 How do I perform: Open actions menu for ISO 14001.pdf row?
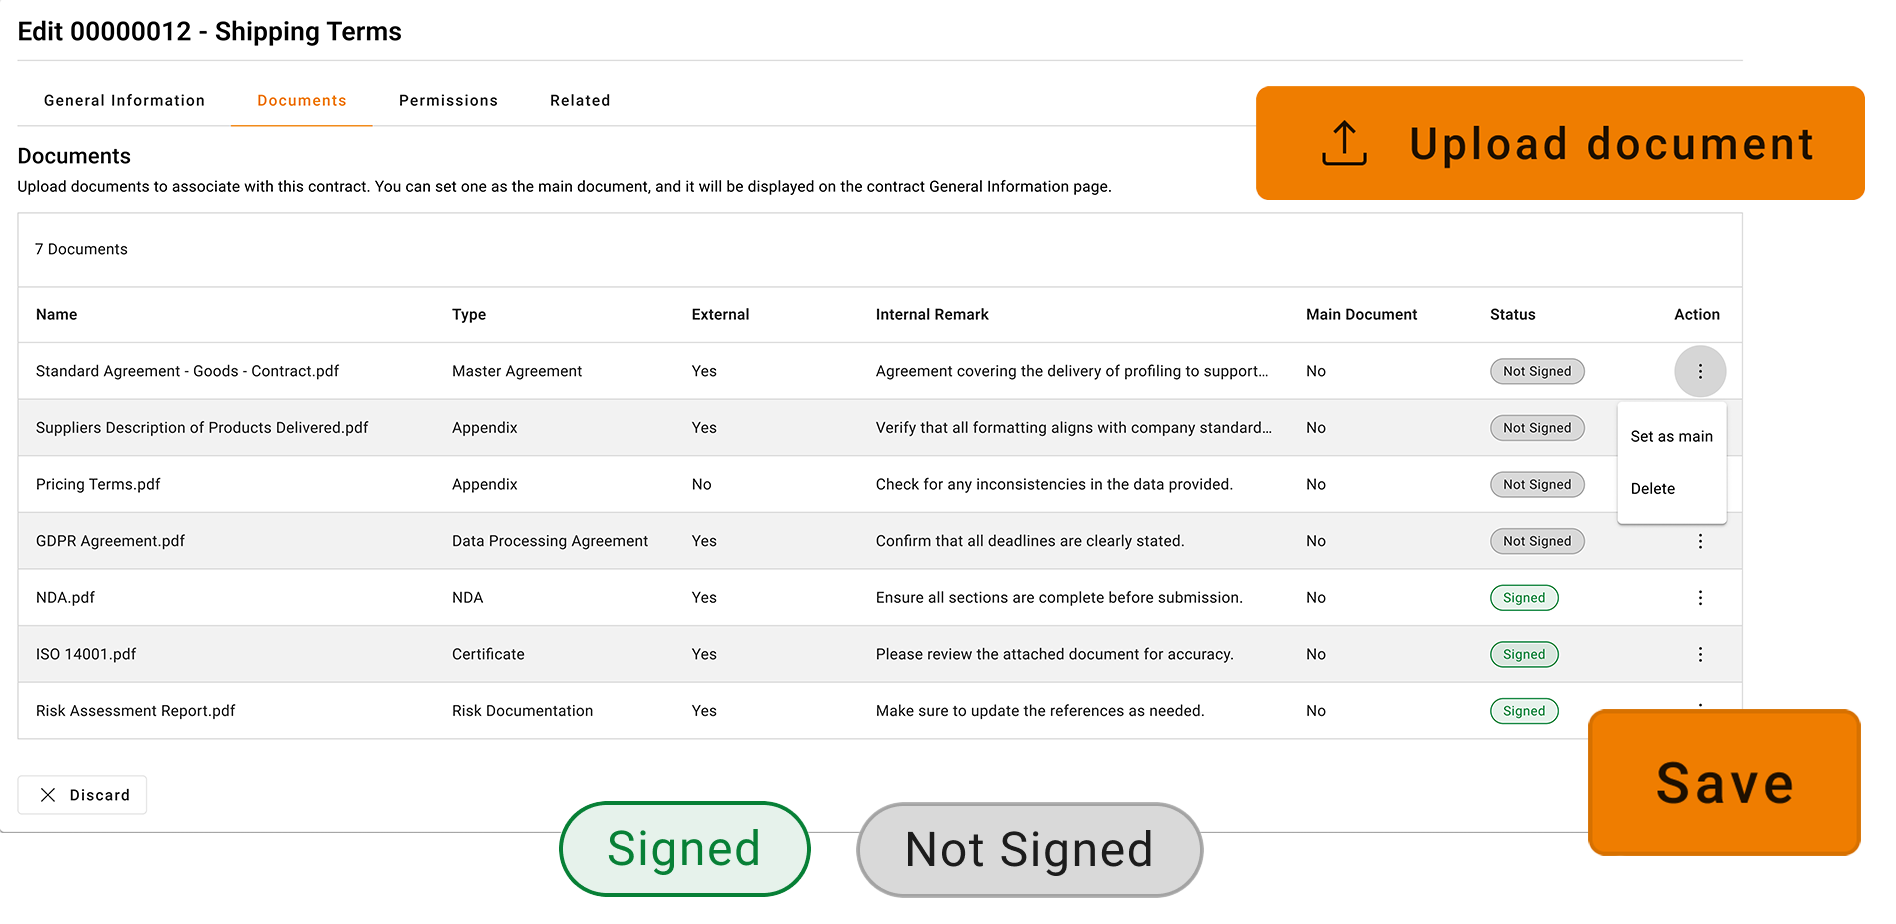1699,654
